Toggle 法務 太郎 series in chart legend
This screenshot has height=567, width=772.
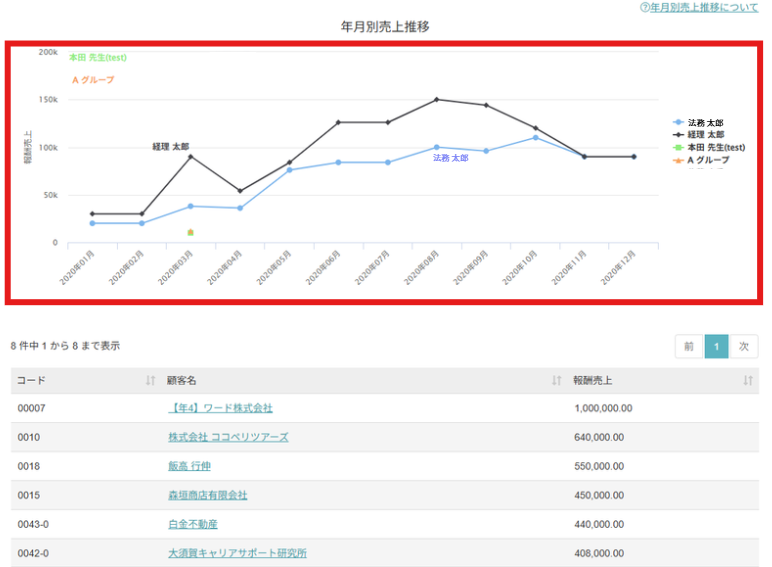coord(705,122)
